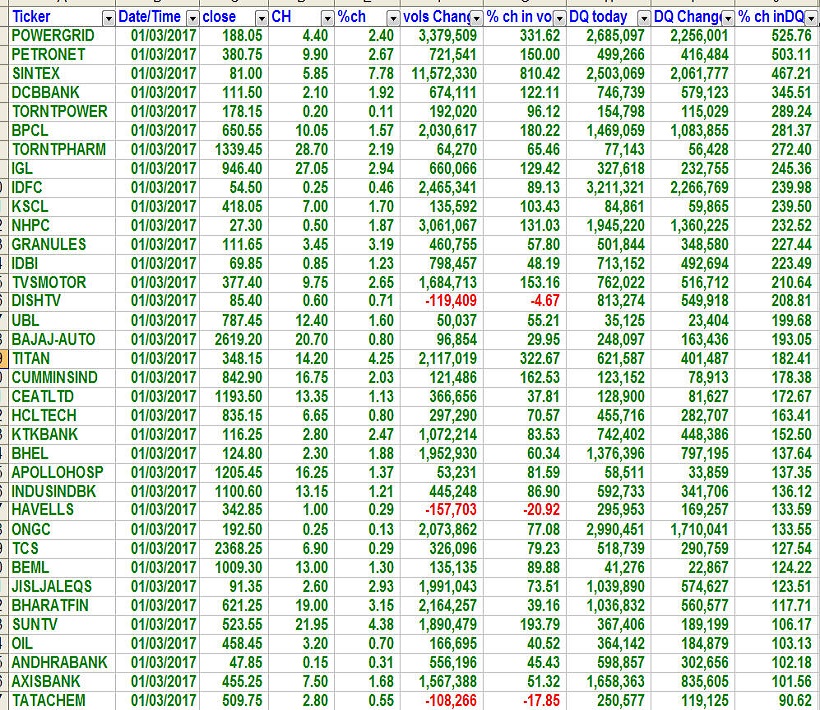The width and height of the screenshot is (820, 710).
Task: Click the 525.76 value in POWERGRID row
Action: [777, 36]
